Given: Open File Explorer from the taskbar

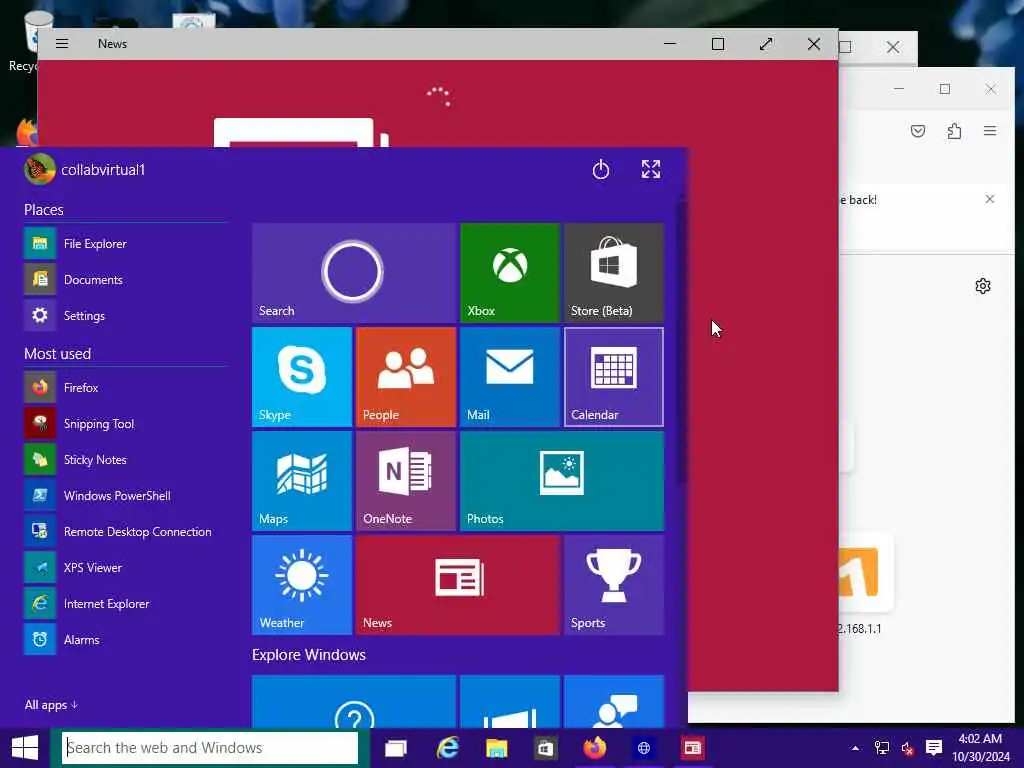Looking at the screenshot, I should [x=496, y=748].
